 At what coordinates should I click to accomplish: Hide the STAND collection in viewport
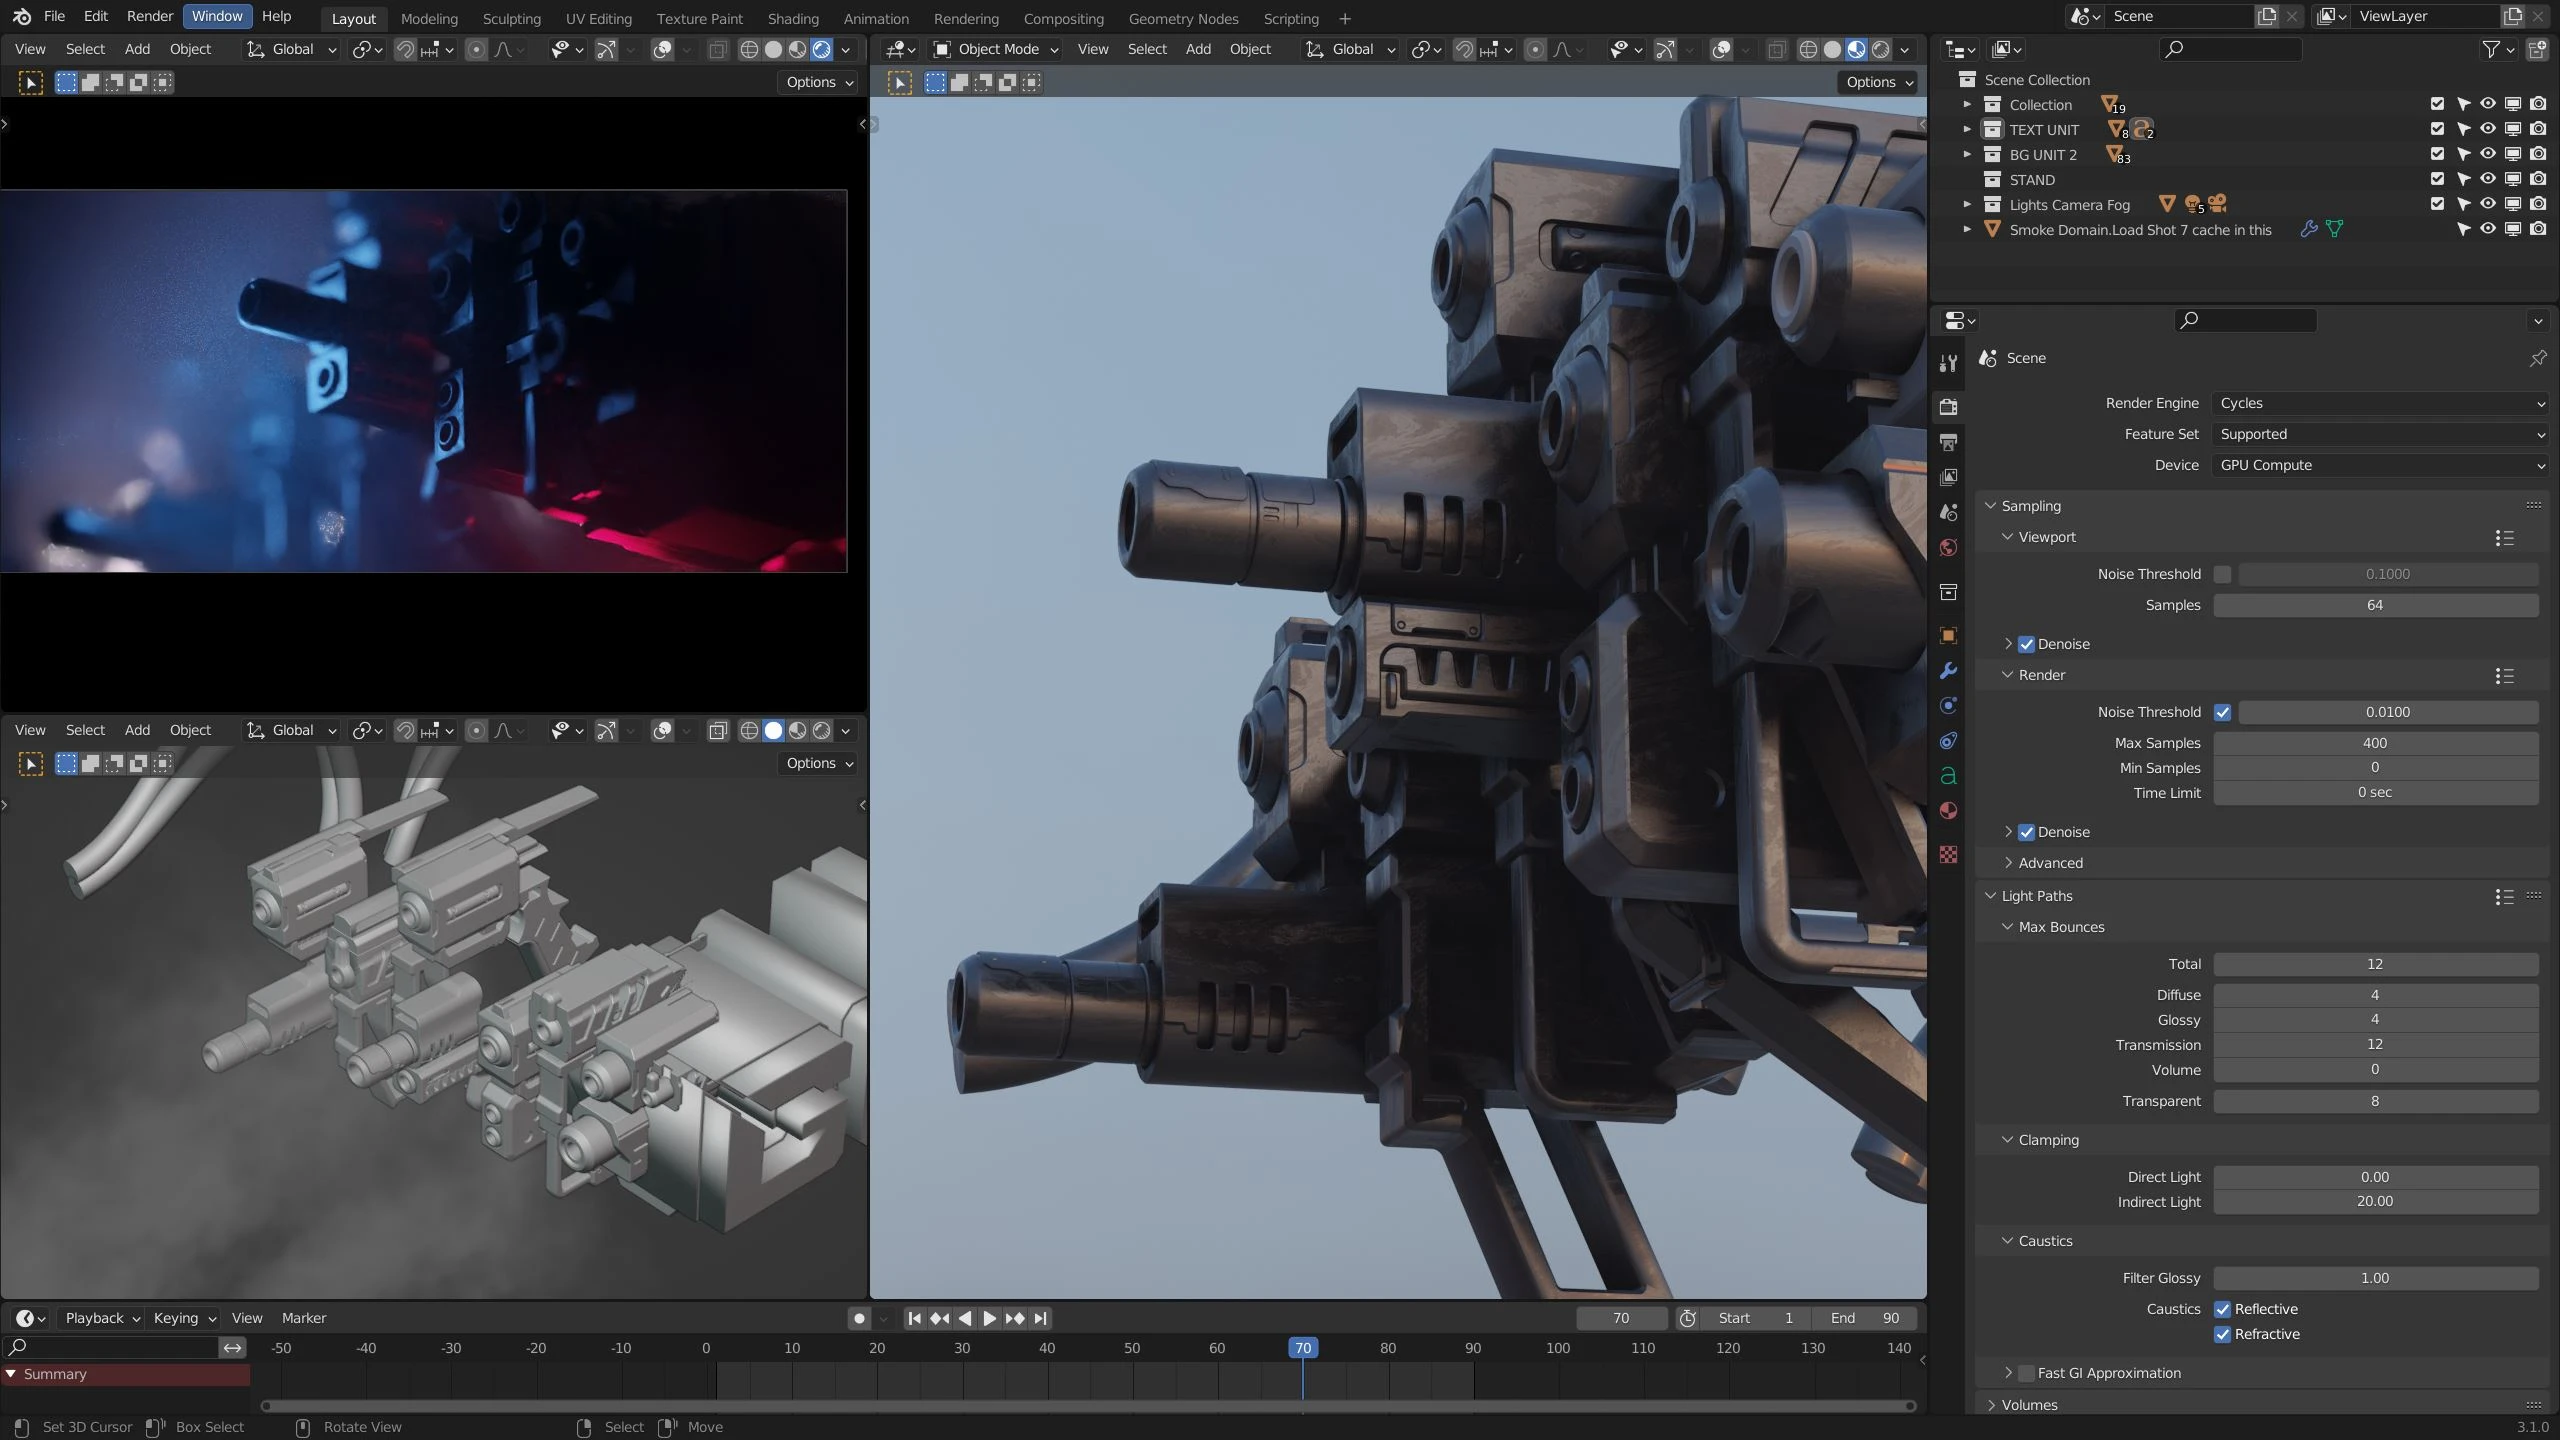[x=2487, y=179]
